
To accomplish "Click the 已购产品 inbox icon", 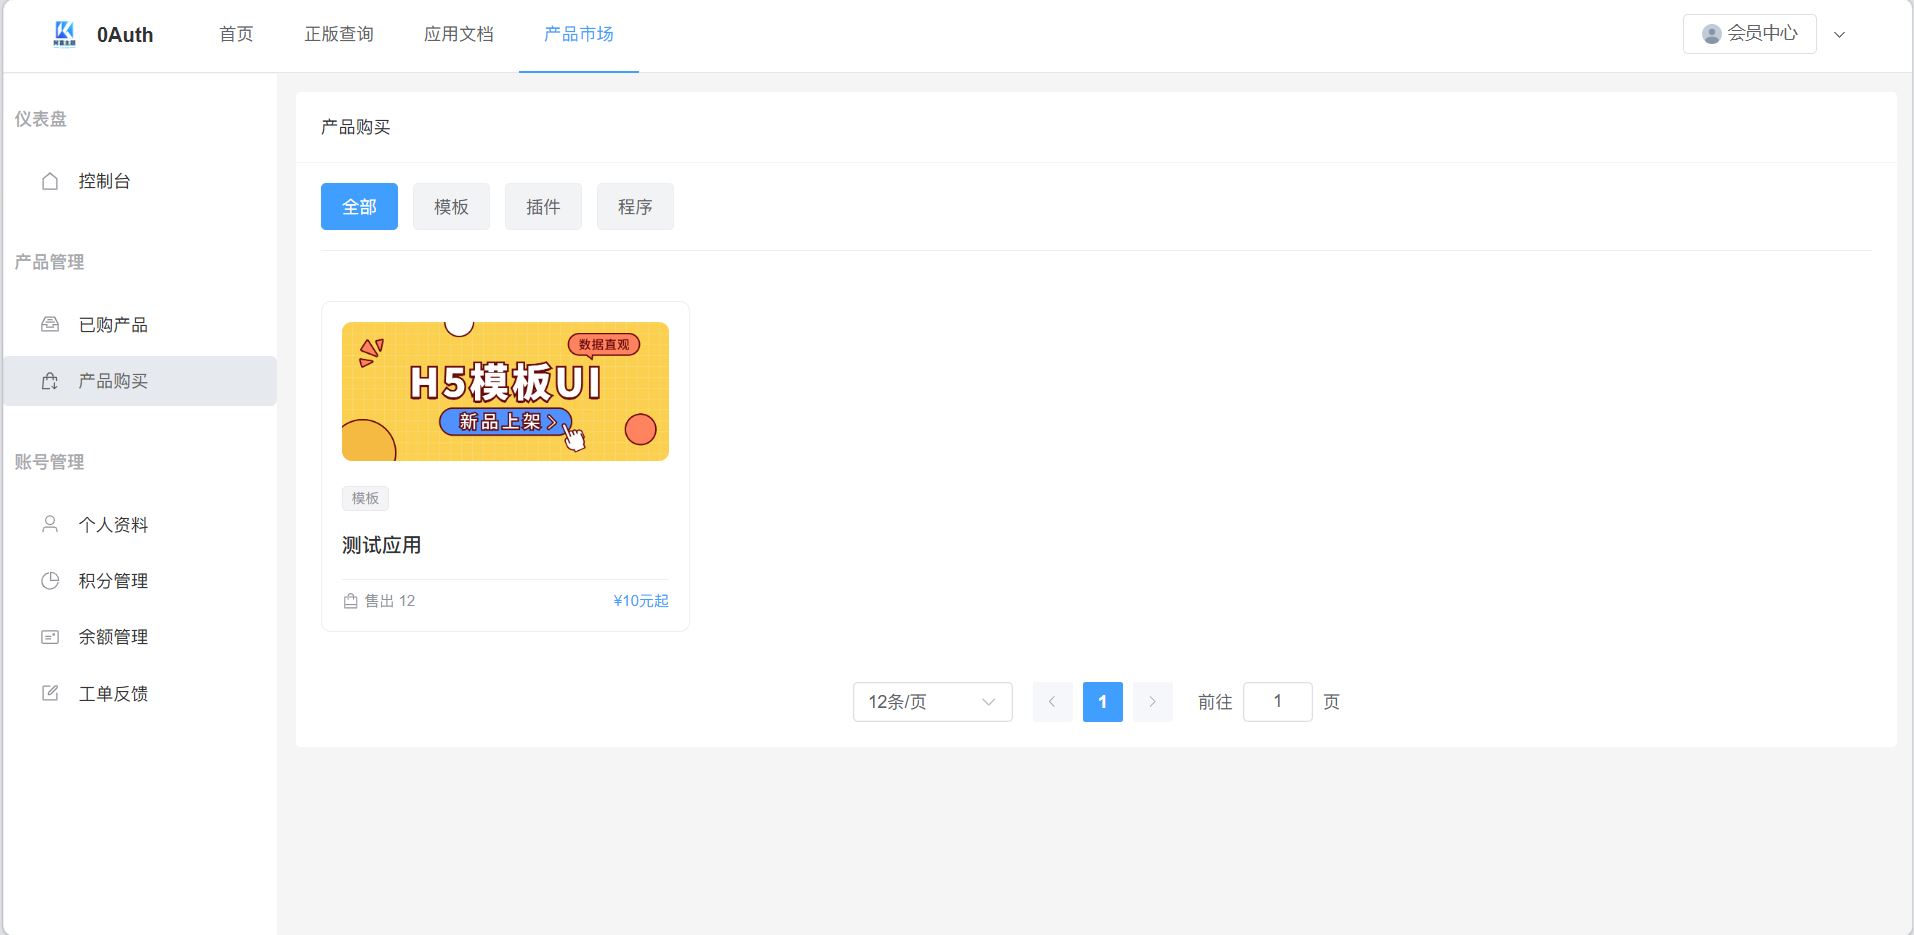I will tap(50, 324).
